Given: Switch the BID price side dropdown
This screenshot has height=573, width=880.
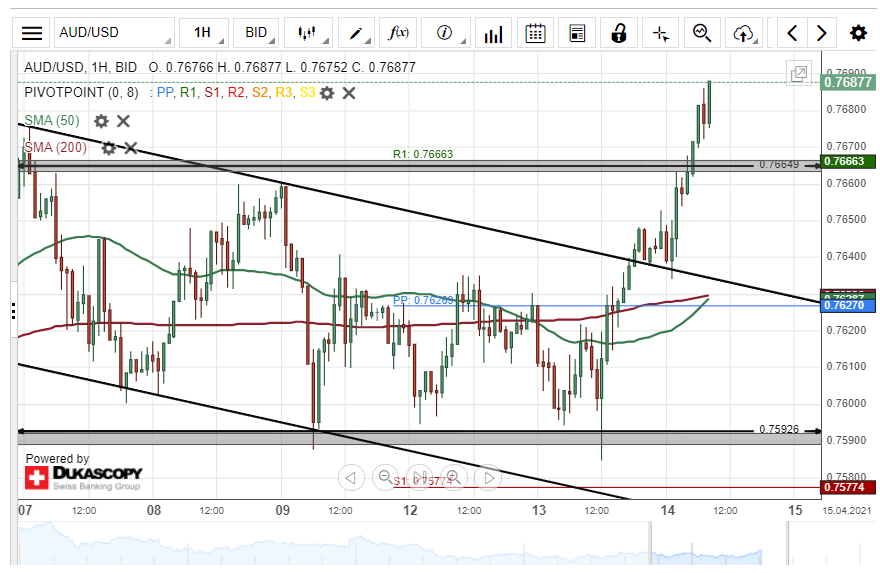Looking at the screenshot, I should pos(256,33).
